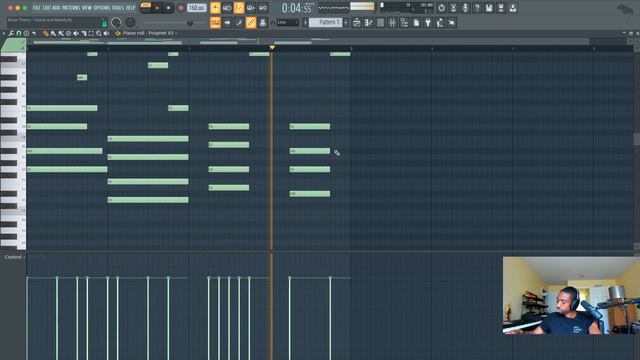The height and width of the screenshot is (360, 640).
Task: Open the Piano roll window icon
Action: pos(369,22)
